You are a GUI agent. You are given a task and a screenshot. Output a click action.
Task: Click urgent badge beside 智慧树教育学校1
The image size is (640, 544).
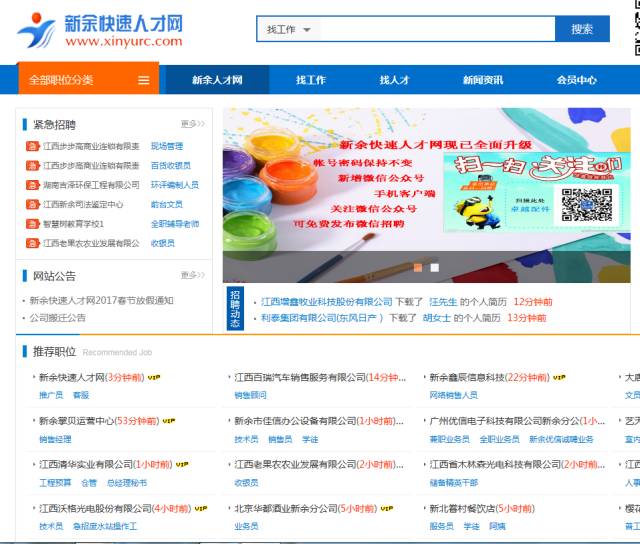(32, 224)
